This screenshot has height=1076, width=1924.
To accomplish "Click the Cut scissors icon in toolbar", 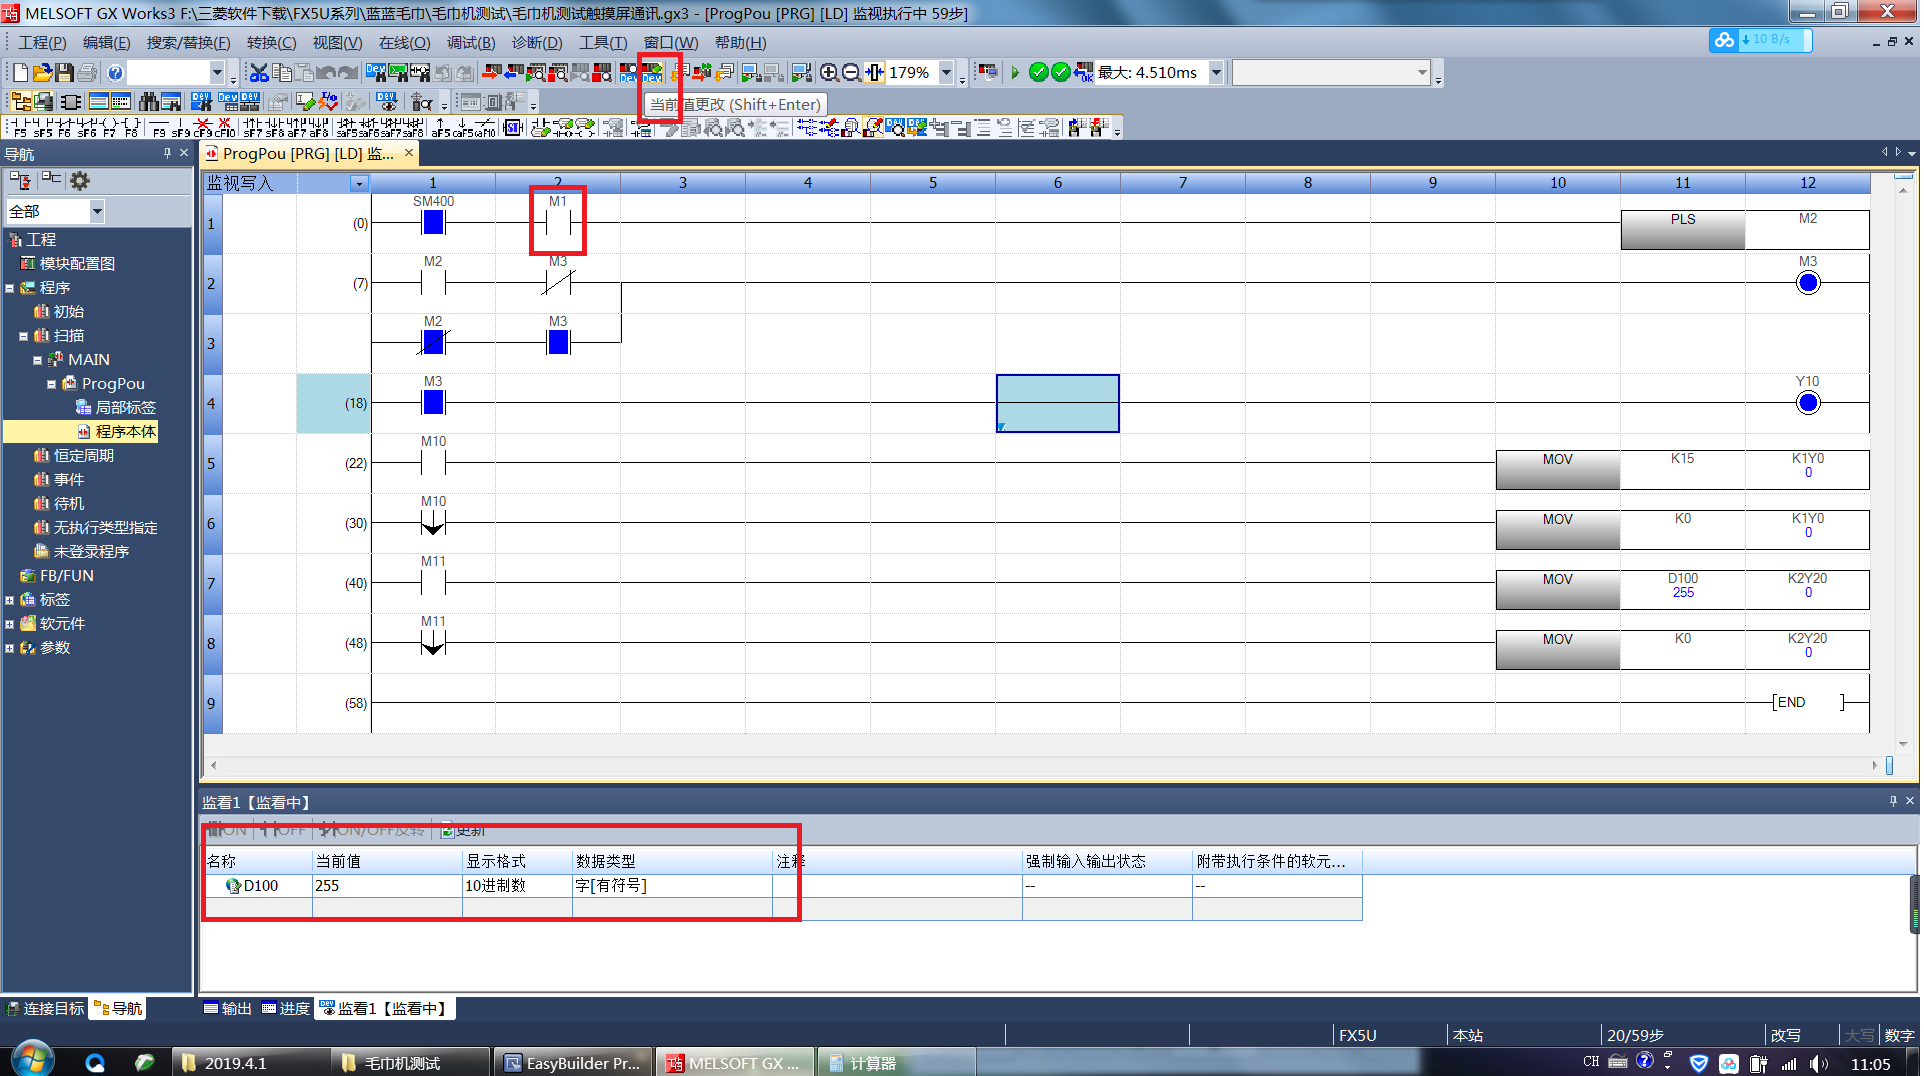I will [259, 73].
